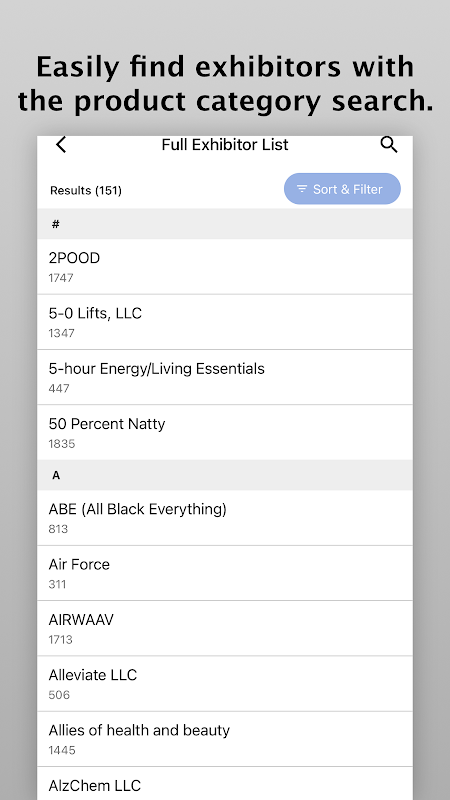Open search with magnifier icon
450x800 pixels.
[389, 145]
